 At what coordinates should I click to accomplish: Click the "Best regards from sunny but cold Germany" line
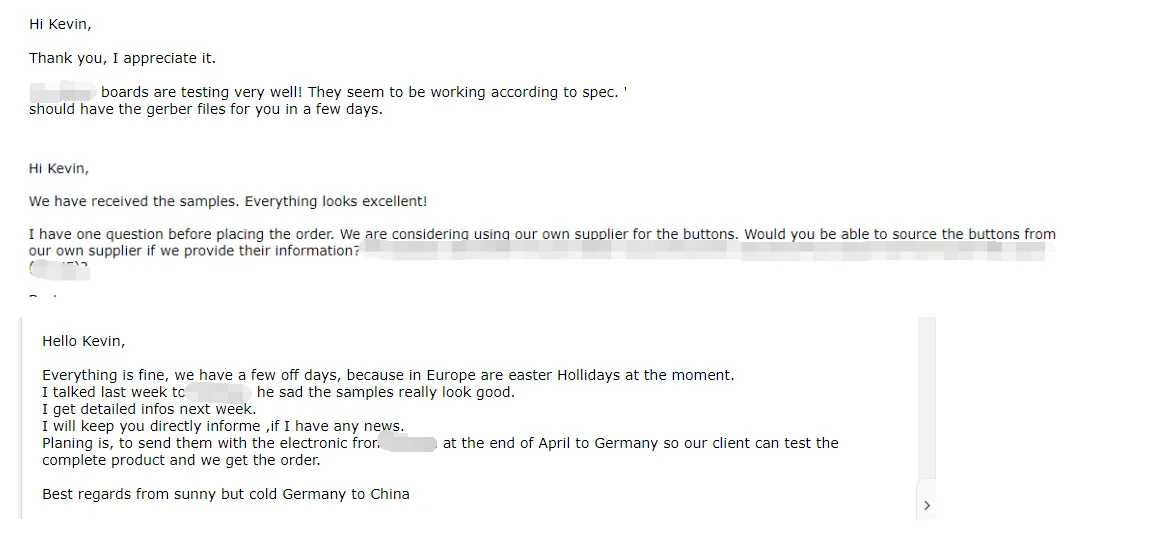pyautogui.click(x=226, y=494)
